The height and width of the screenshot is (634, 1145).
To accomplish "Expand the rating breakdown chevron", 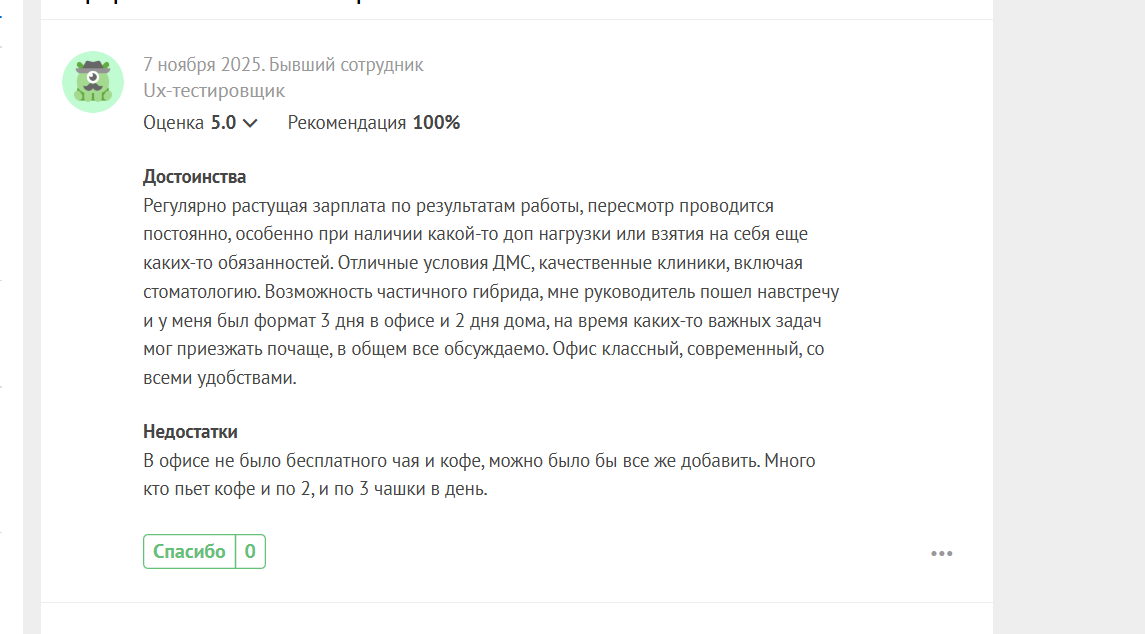I will coord(250,123).
